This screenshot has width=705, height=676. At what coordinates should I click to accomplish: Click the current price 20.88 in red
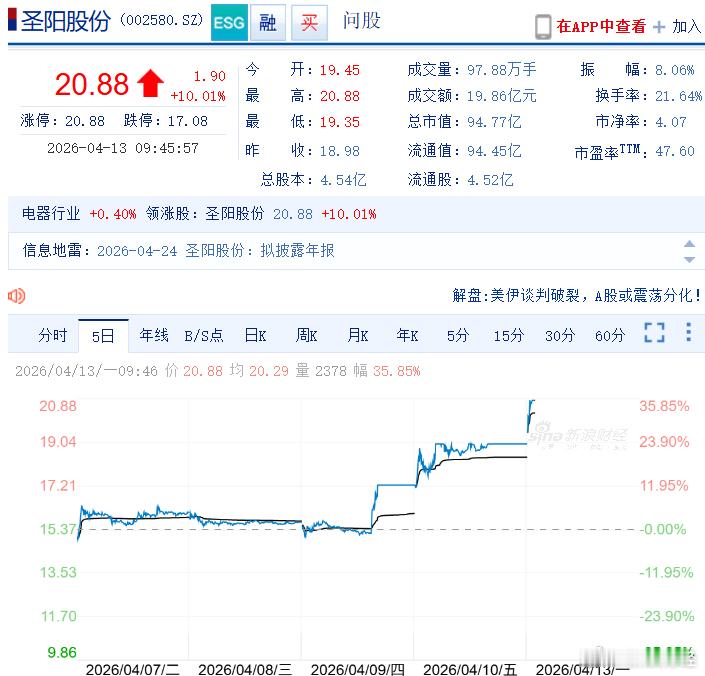coord(92,84)
